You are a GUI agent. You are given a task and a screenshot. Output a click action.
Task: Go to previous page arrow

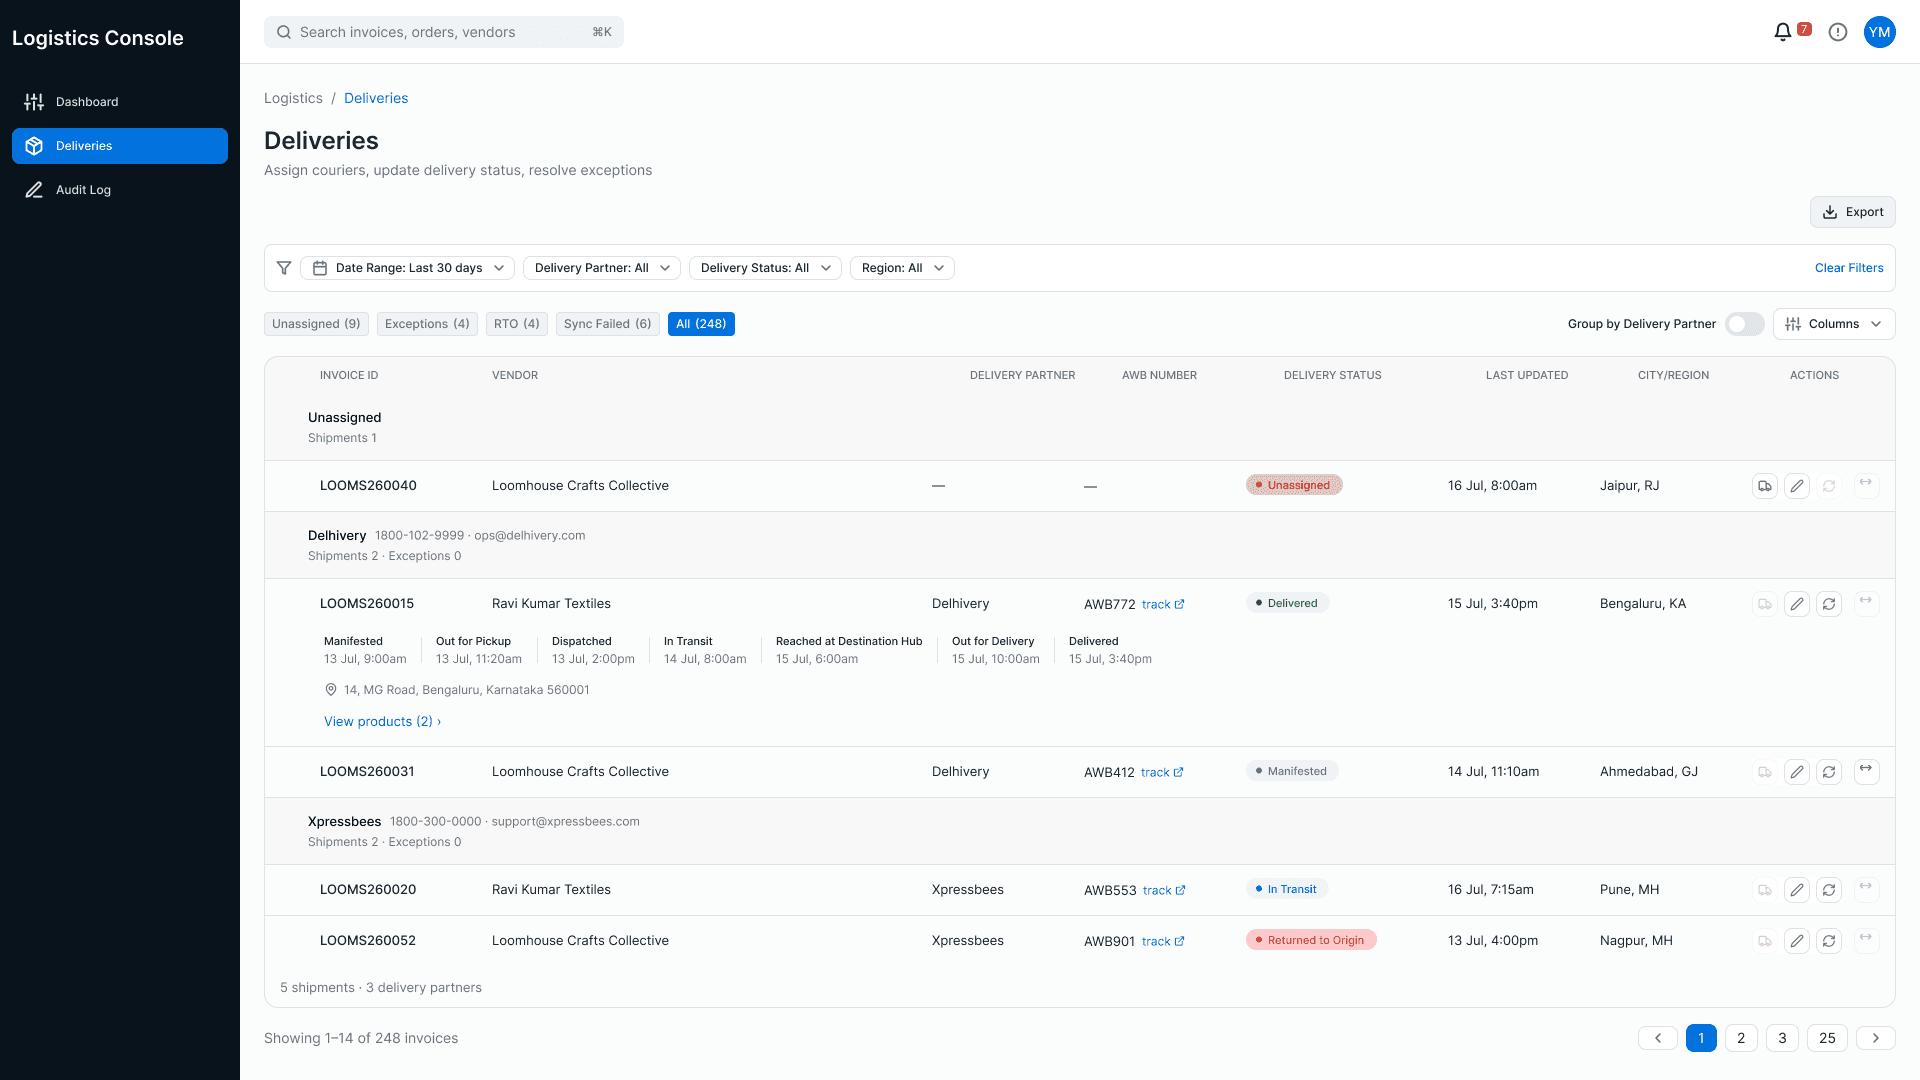click(1658, 1038)
